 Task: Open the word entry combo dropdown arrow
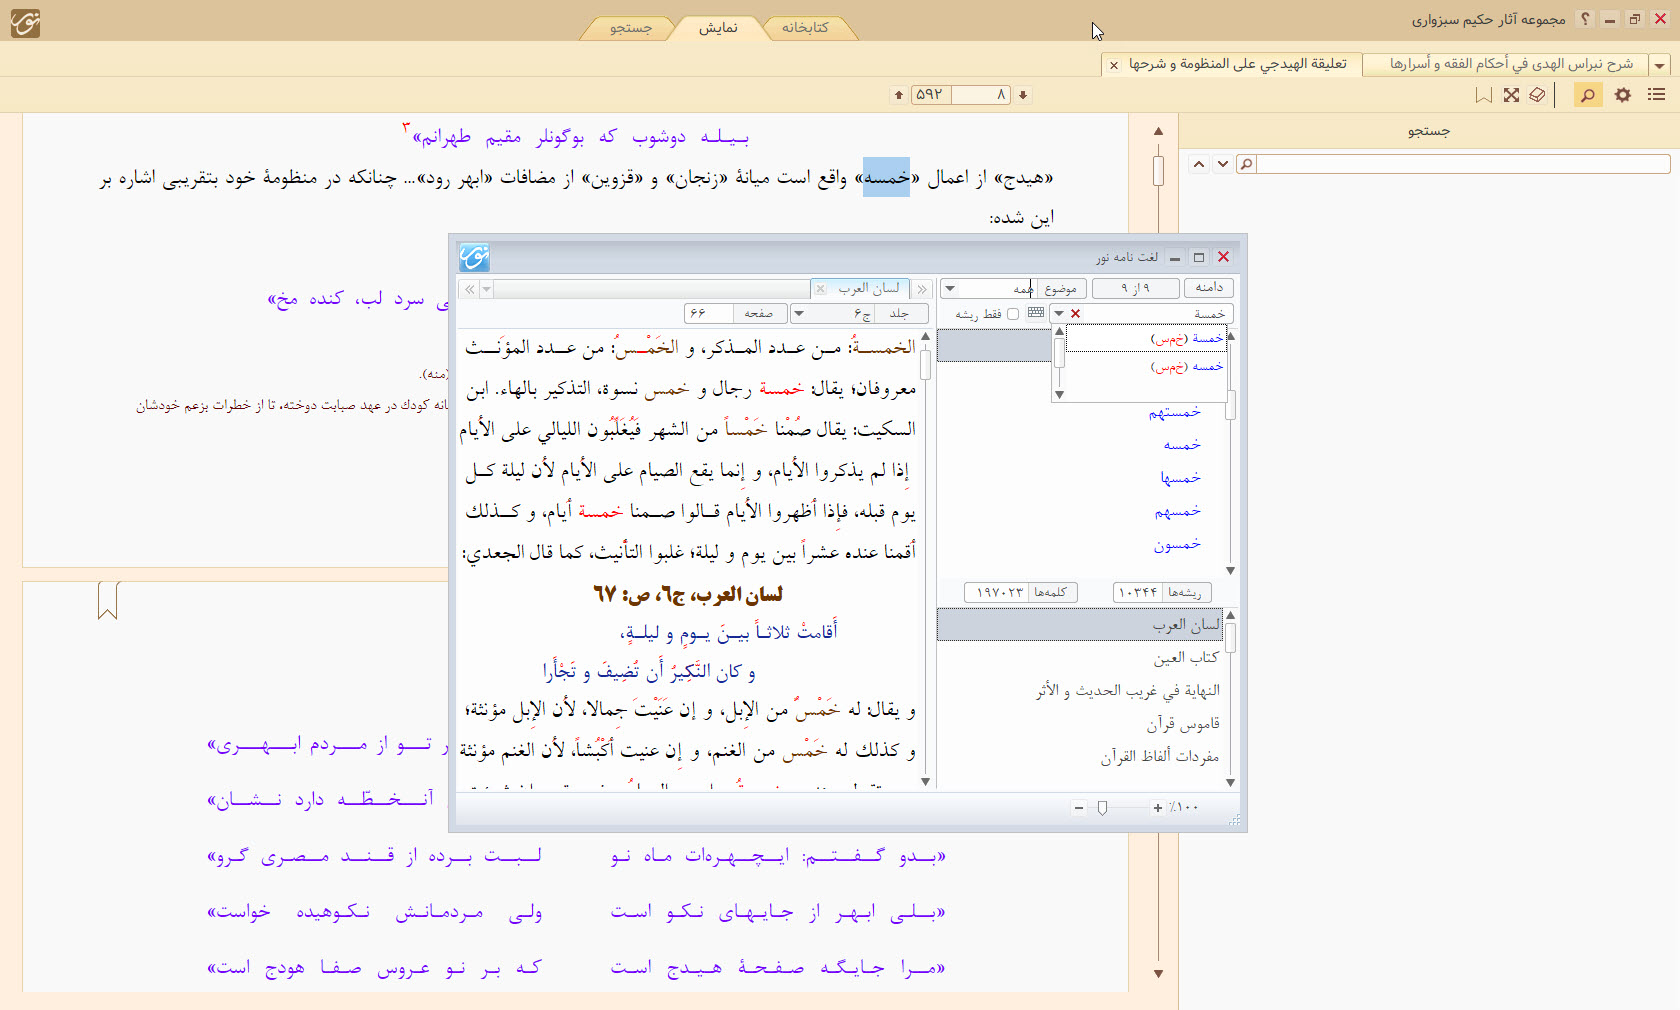pos(1059,314)
